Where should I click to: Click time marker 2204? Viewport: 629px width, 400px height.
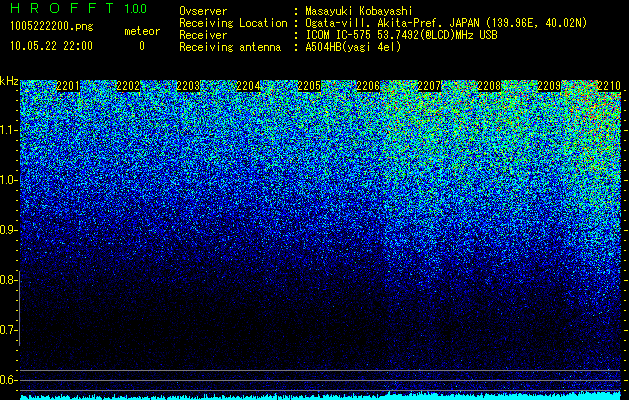tap(248, 86)
